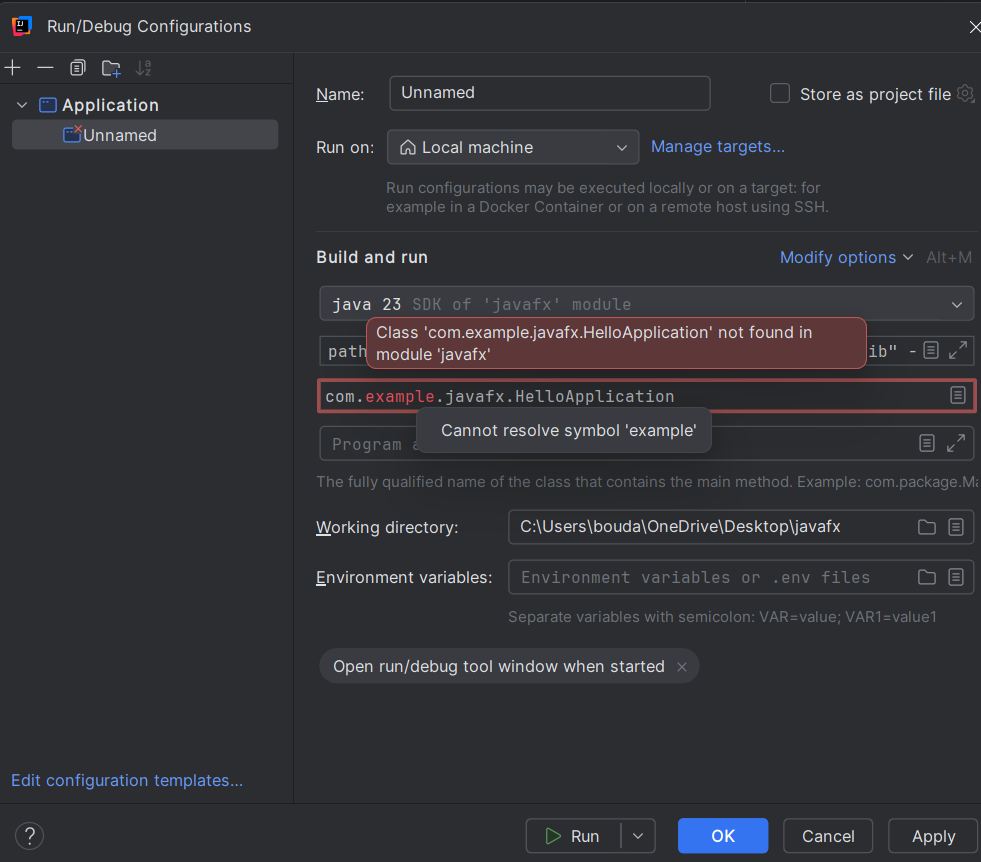Open Edit configuration templates
This screenshot has height=862, width=981.
126,780
